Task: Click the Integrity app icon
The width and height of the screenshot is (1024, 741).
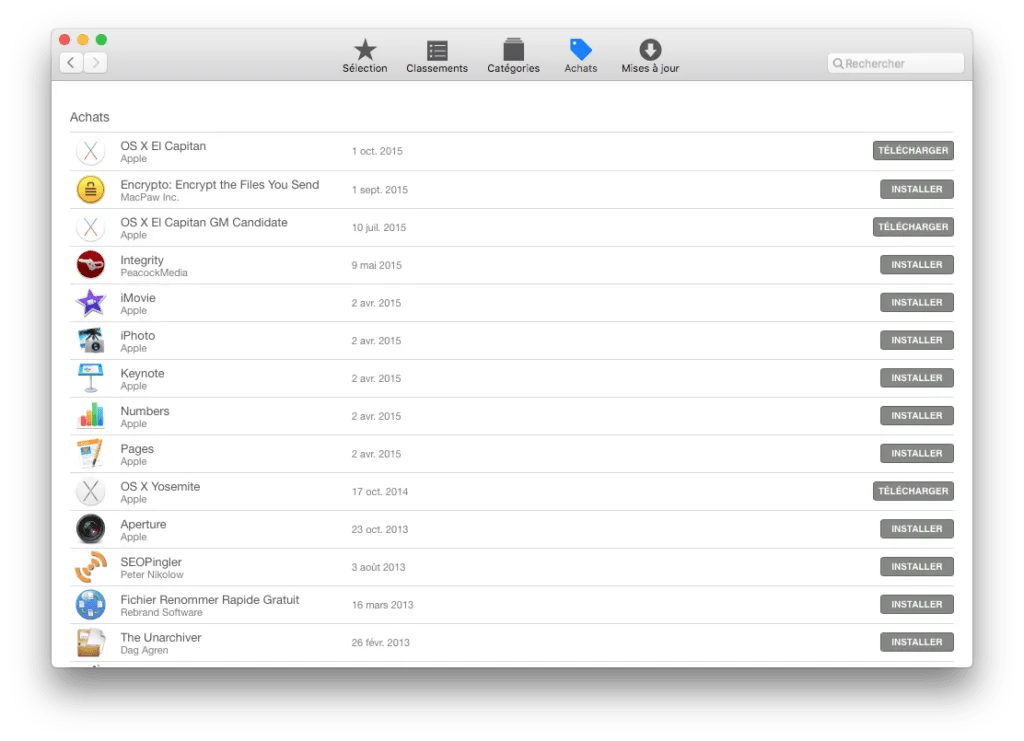Action: pos(91,265)
